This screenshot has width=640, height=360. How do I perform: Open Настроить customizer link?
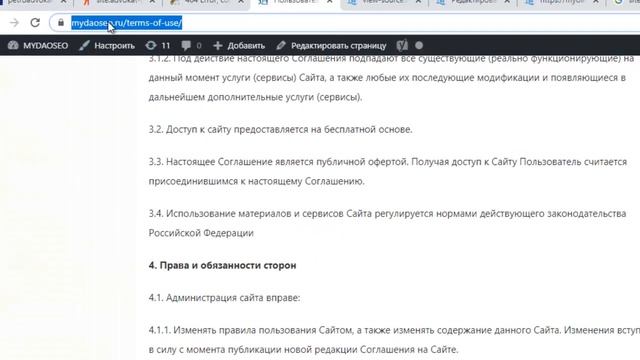[x=107, y=45]
